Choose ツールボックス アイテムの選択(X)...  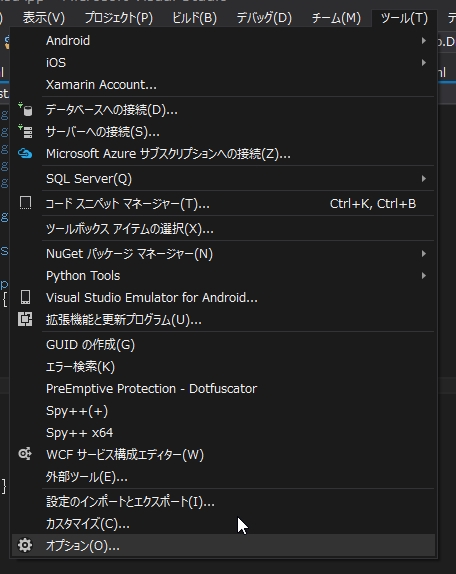[x=223, y=228]
